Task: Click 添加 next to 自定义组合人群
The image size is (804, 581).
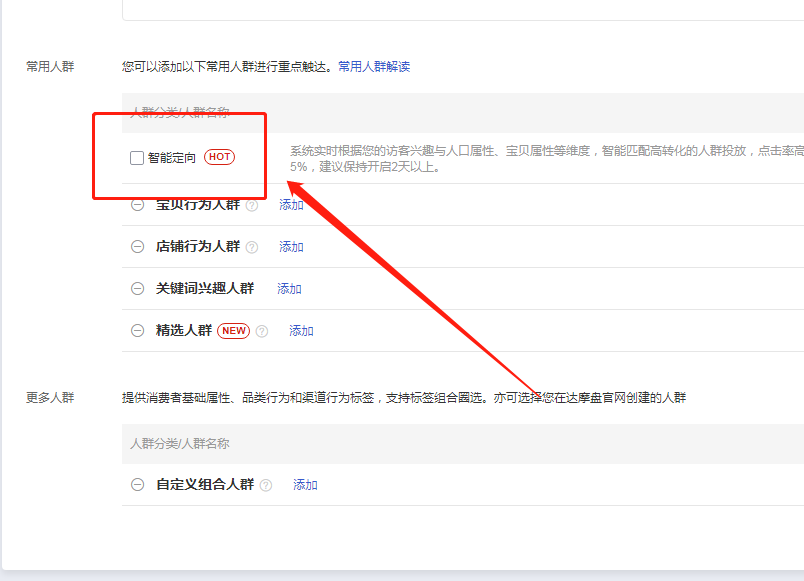Action: [x=305, y=485]
